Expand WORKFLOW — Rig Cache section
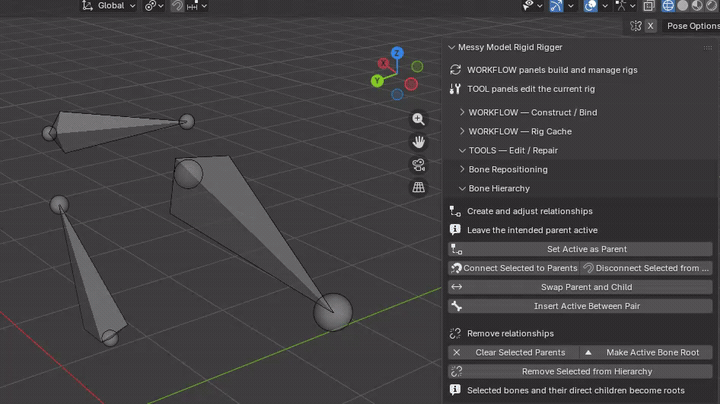 click(x=462, y=131)
